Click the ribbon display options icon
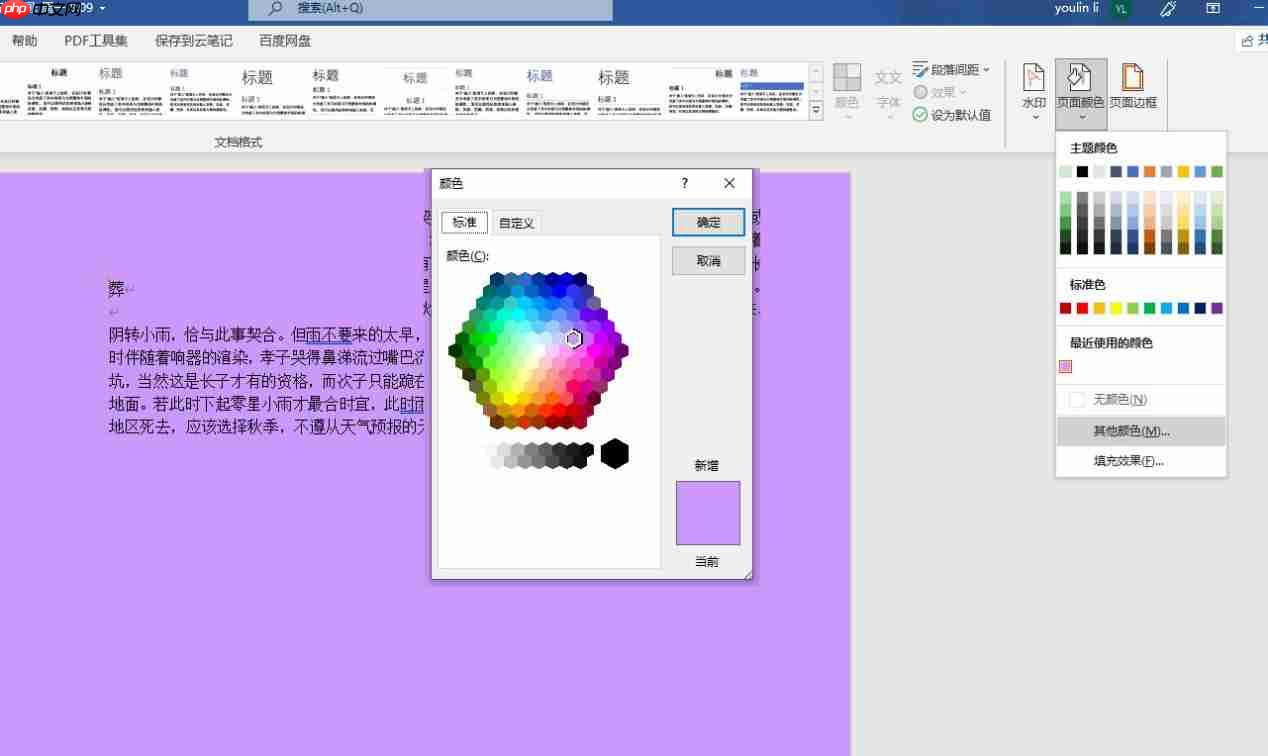 pos(1213,8)
